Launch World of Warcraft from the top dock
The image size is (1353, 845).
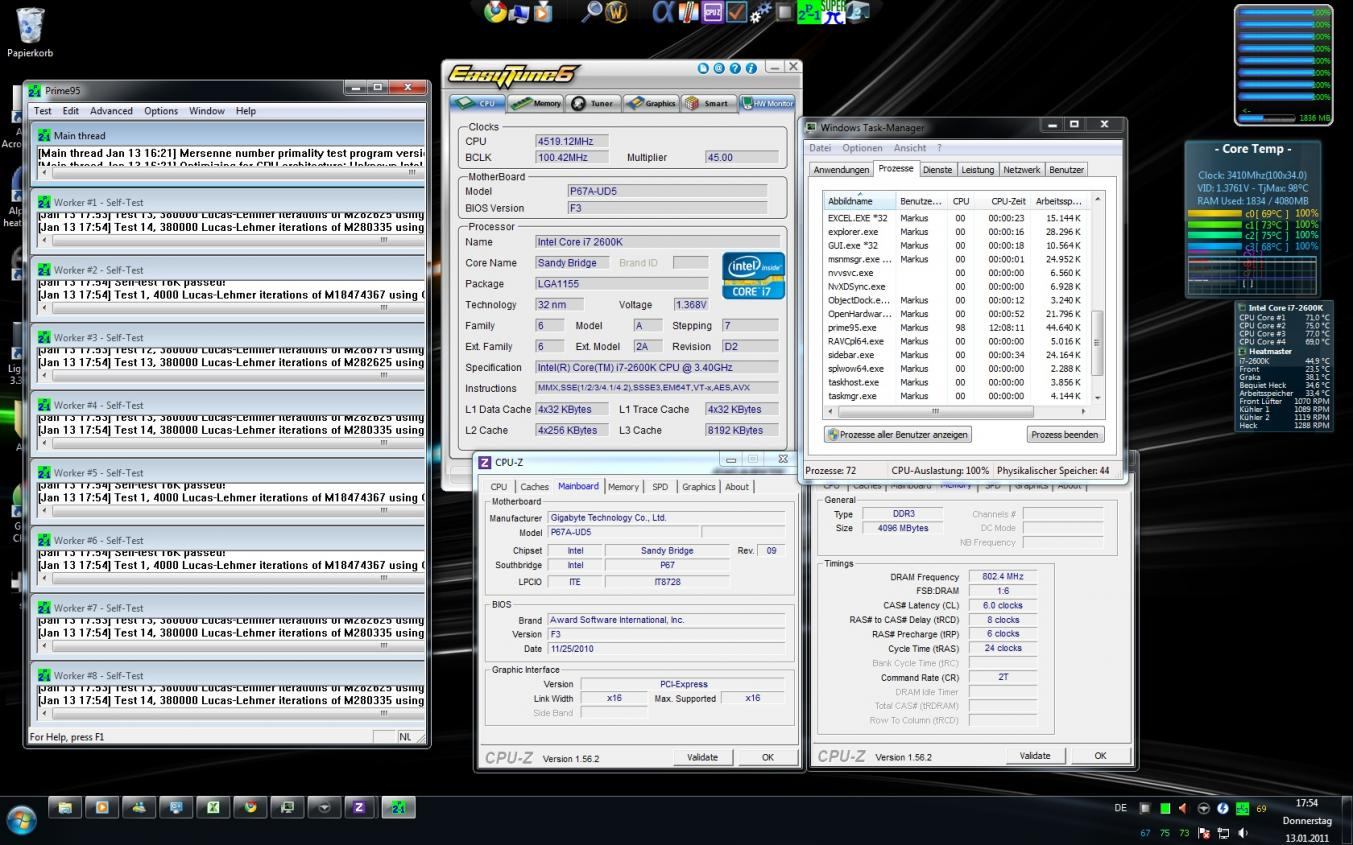click(616, 12)
